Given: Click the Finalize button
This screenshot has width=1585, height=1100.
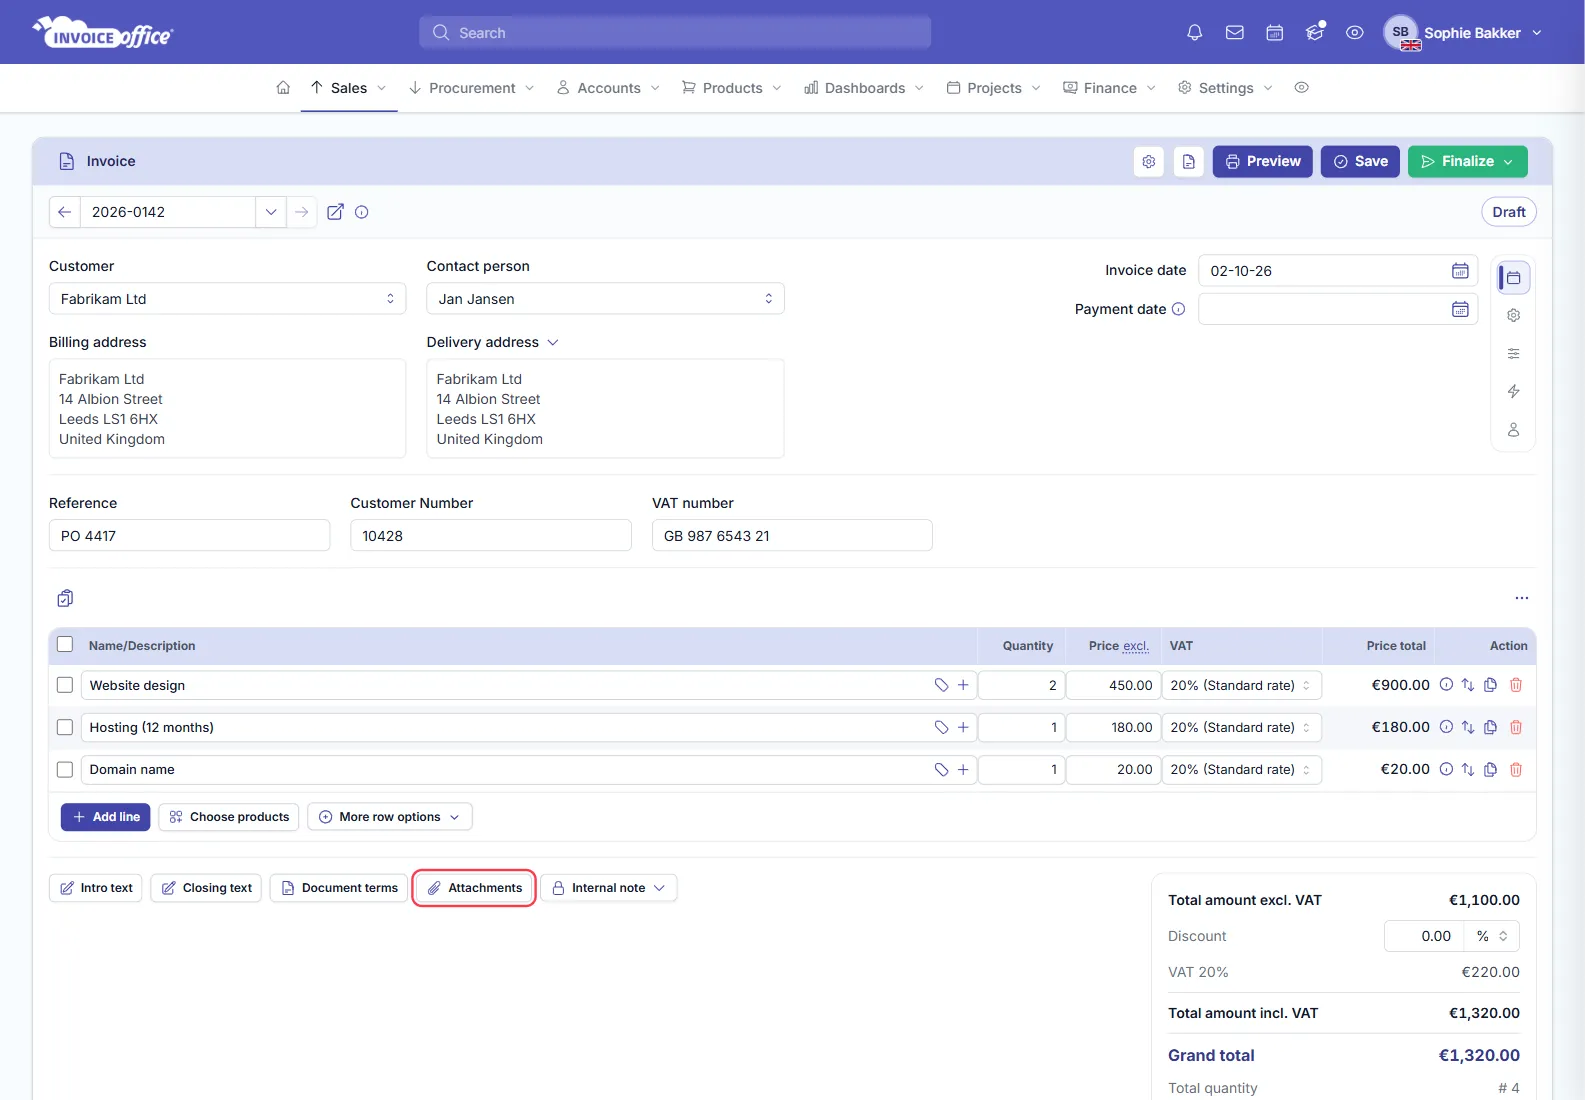Looking at the screenshot, I should pos(1467,161).
